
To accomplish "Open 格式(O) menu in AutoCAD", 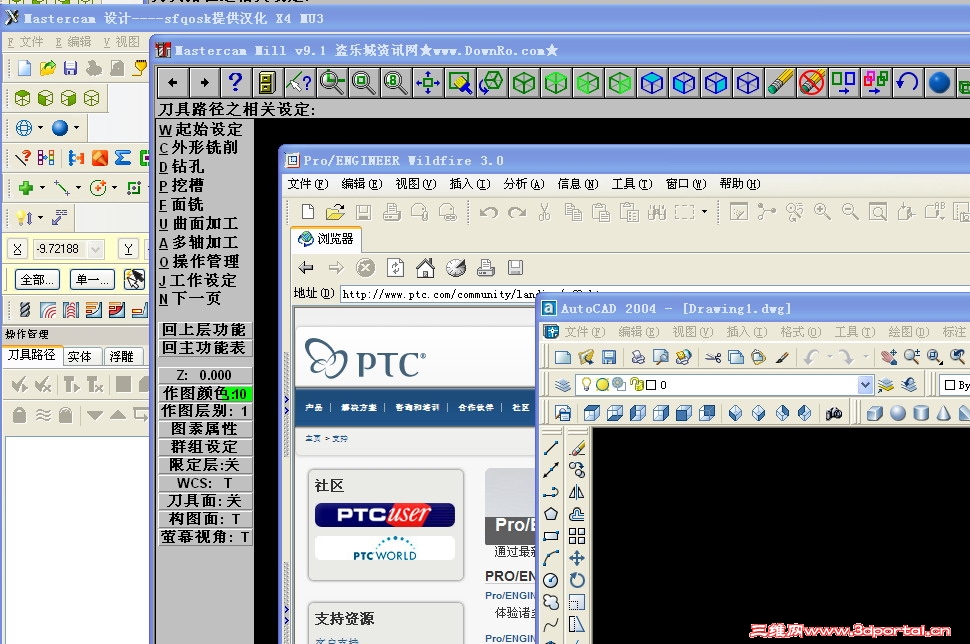I will point(800,332).
